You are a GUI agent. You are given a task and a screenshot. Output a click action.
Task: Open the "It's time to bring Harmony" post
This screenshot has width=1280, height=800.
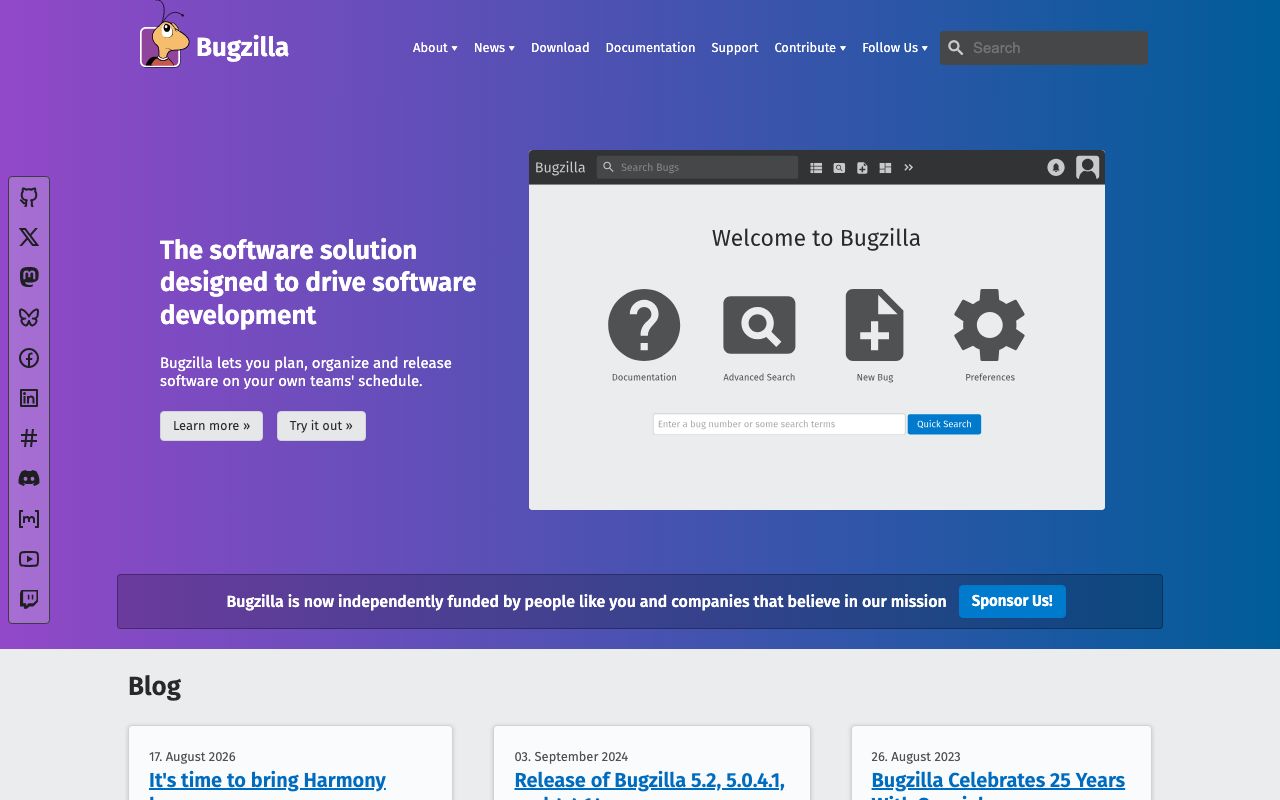(267, 781)
